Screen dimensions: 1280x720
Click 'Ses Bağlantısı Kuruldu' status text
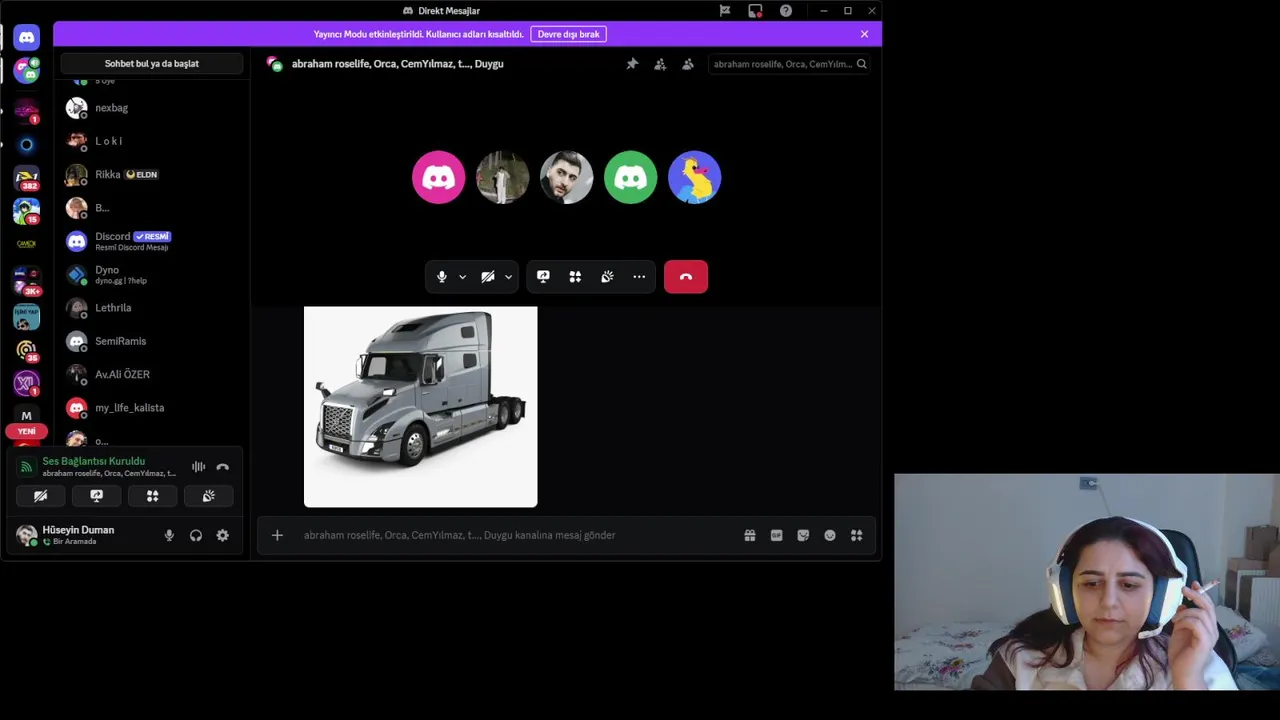(x=93, y=461)
